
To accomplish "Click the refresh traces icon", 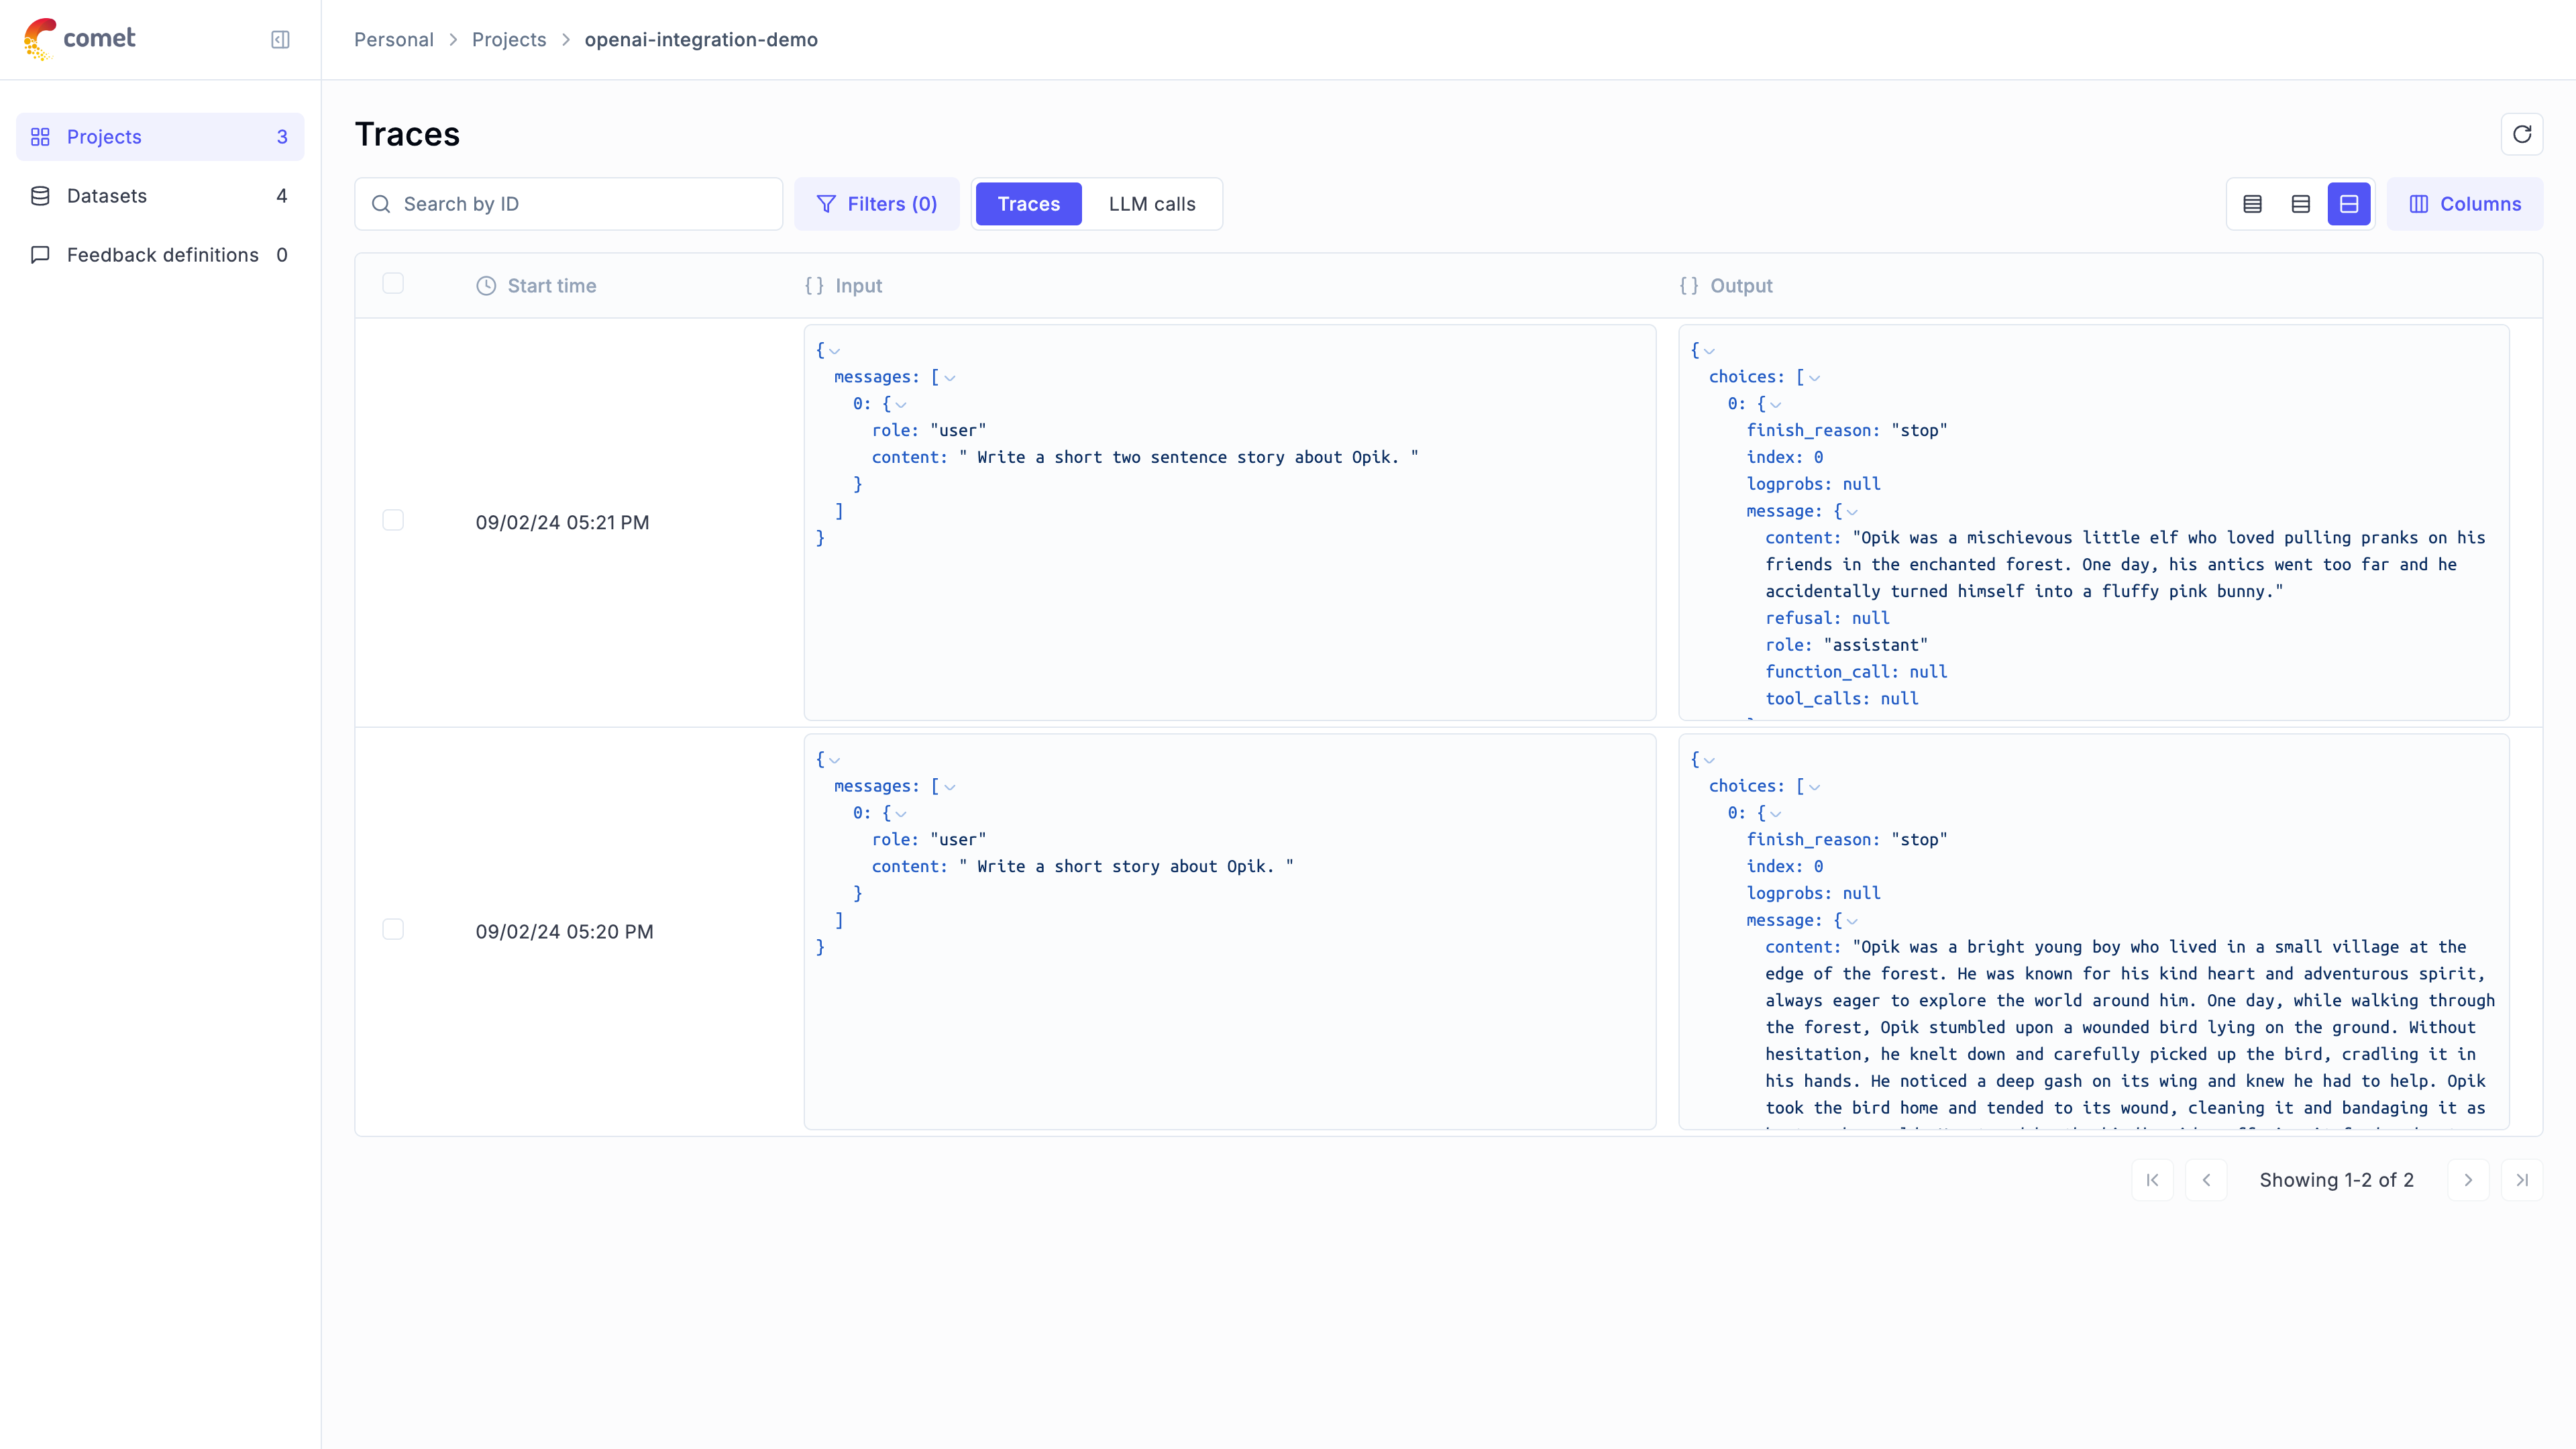I will pos(2522,133).
